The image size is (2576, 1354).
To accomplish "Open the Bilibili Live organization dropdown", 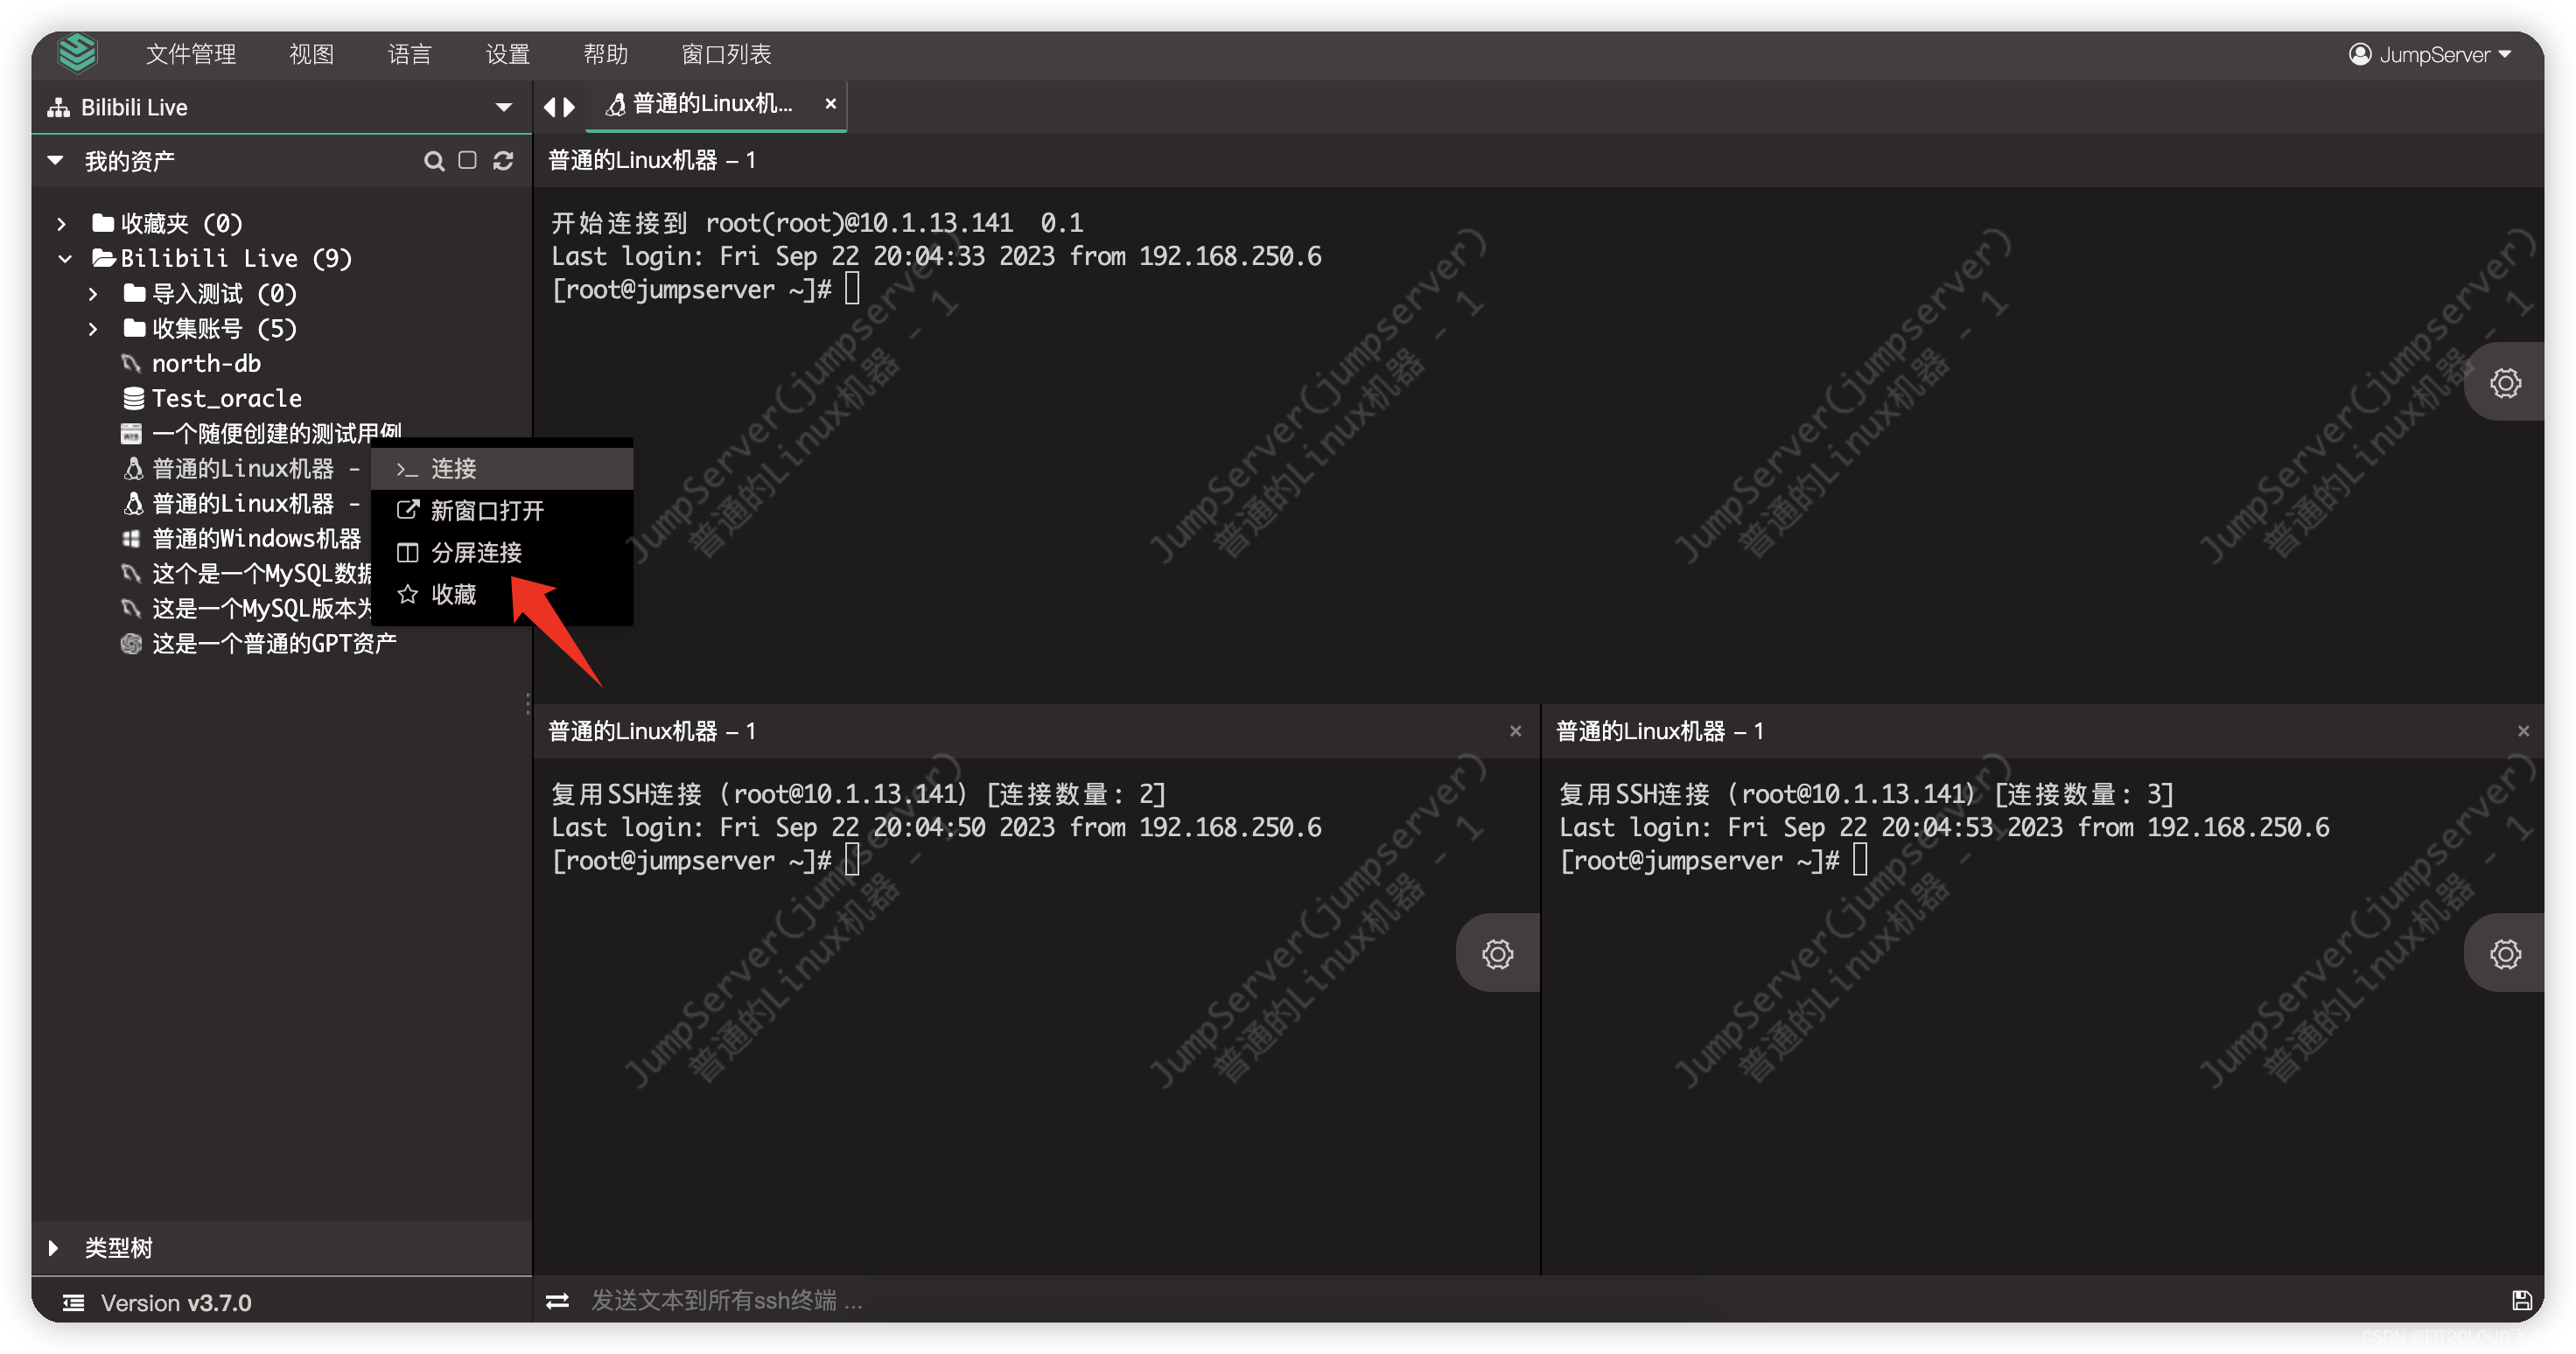I will pyautogui.click(x=503, y=107).
